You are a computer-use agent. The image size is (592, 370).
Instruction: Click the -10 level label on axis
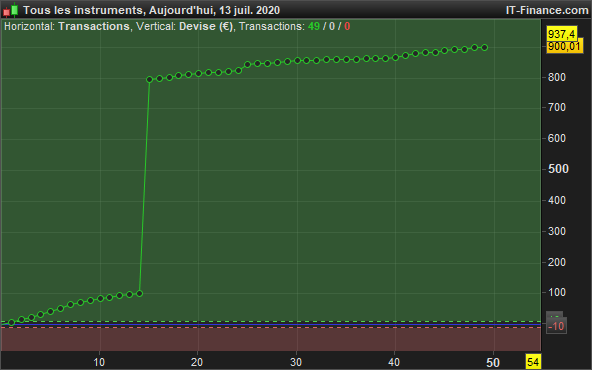557,326
